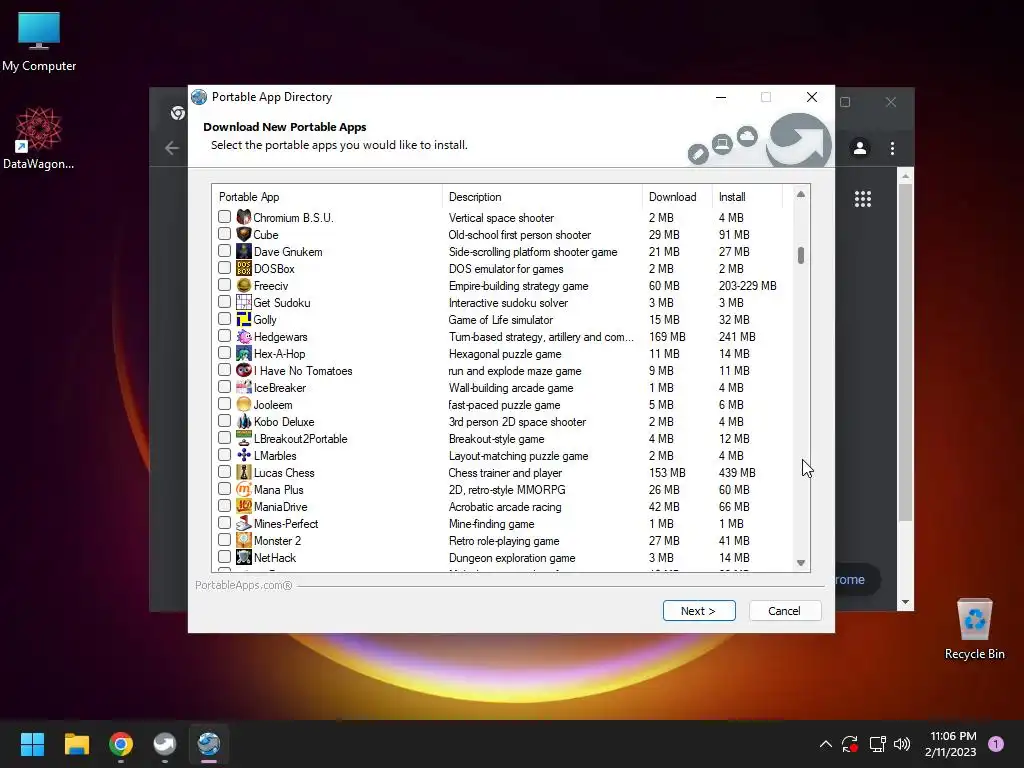The height and width of the screenshot is (768, 1024).
Task: Open Google Chrome from the taskbar
Action: point(121,744)
